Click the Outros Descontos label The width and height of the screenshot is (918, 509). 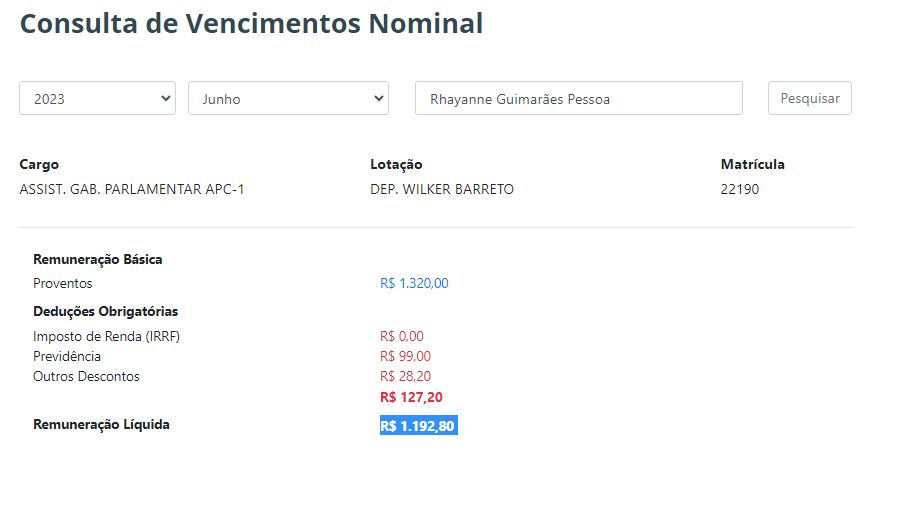pos(86,376)
